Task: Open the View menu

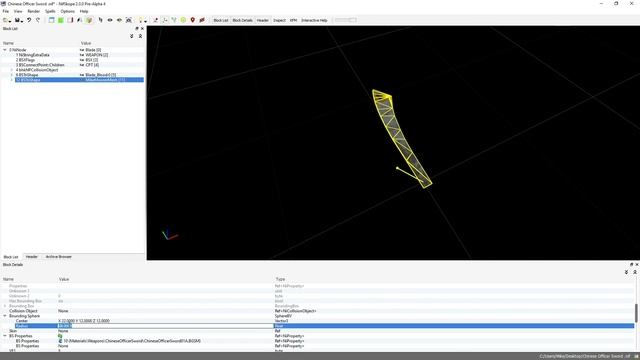Action: point(18,11)
